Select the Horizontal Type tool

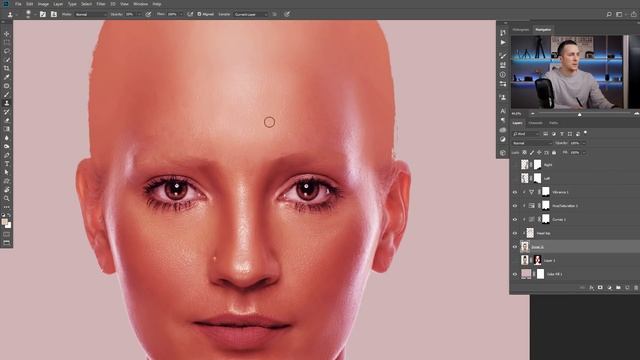(x=7, y=163)
